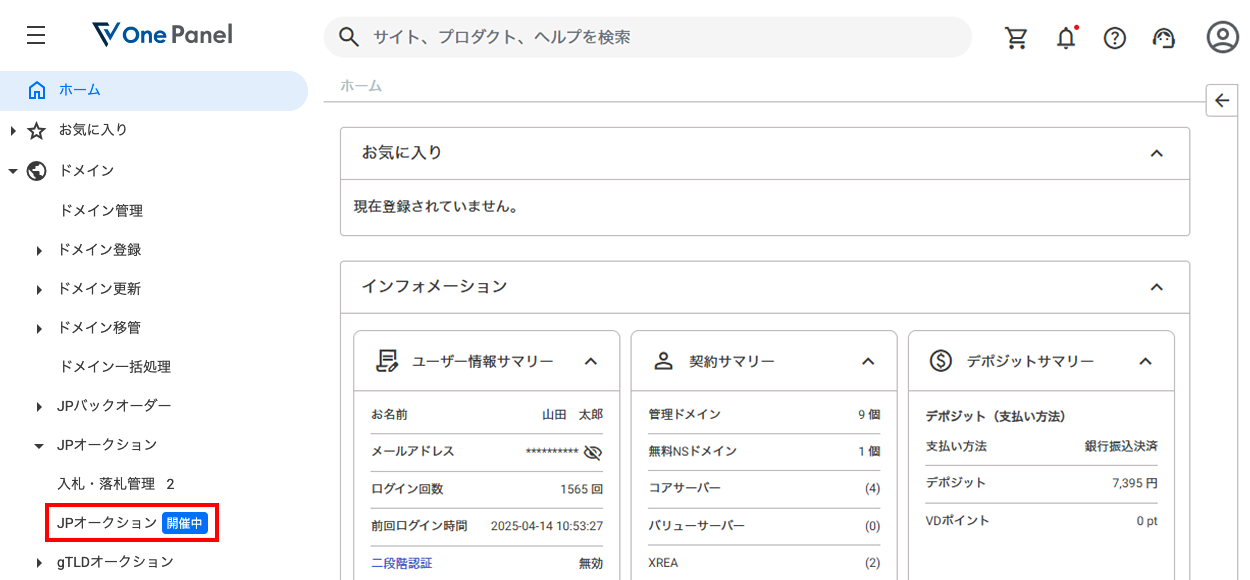Open the 二段階認証 link
1250x580 pixels.
(401, 563)
